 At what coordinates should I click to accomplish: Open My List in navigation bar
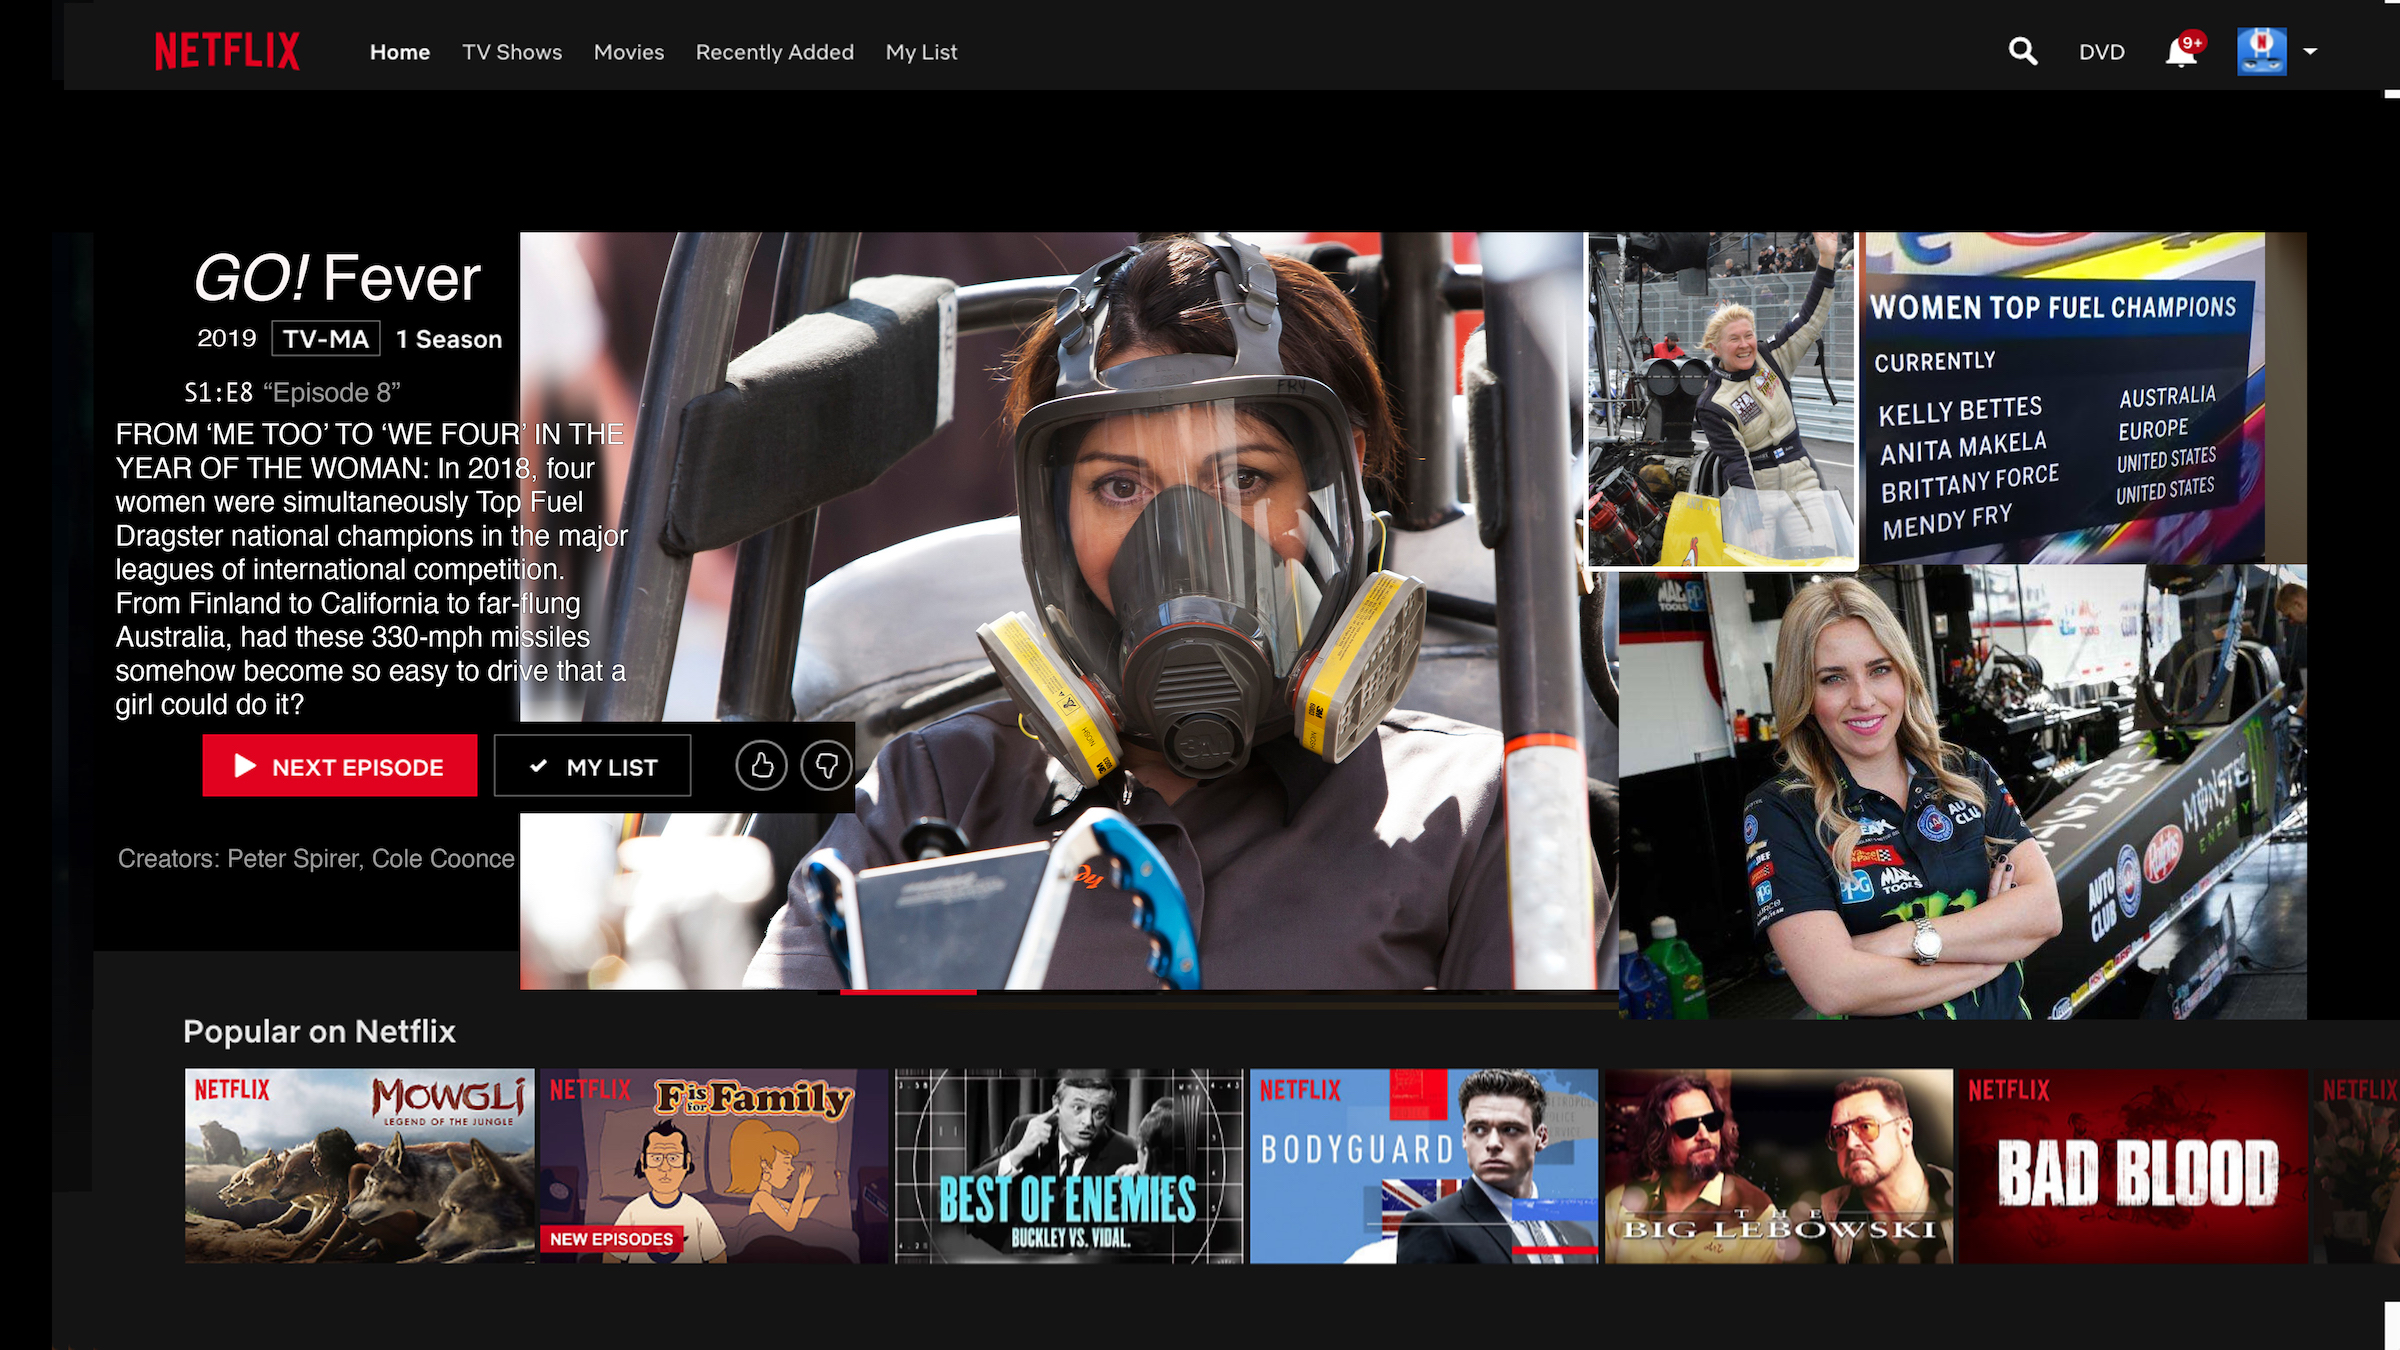click(920, 52)
